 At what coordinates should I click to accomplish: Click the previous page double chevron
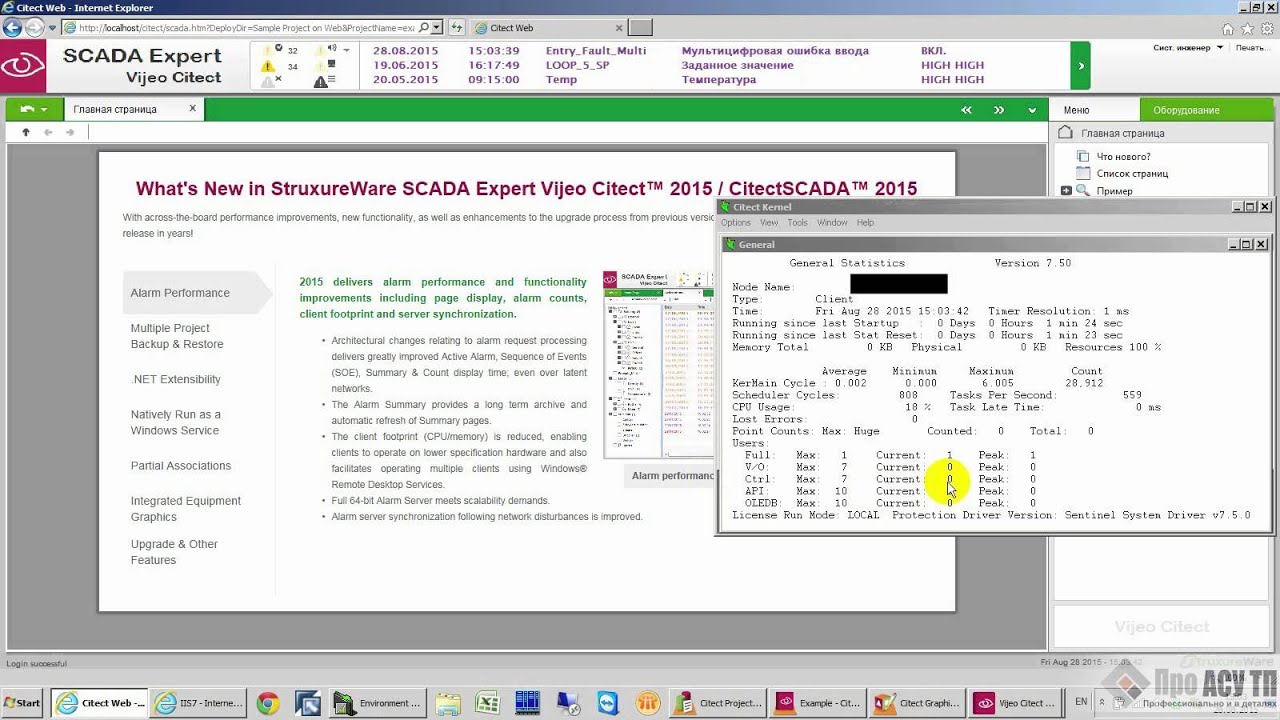966,110
